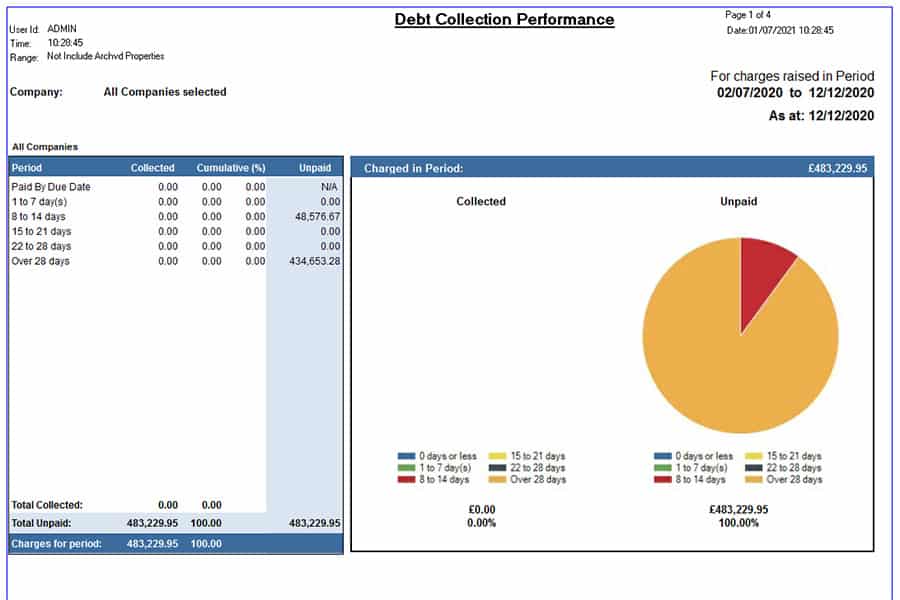Select the 'Total Collected:' row label
Screen dimensions: 900x600
click(x=47, y=505)
